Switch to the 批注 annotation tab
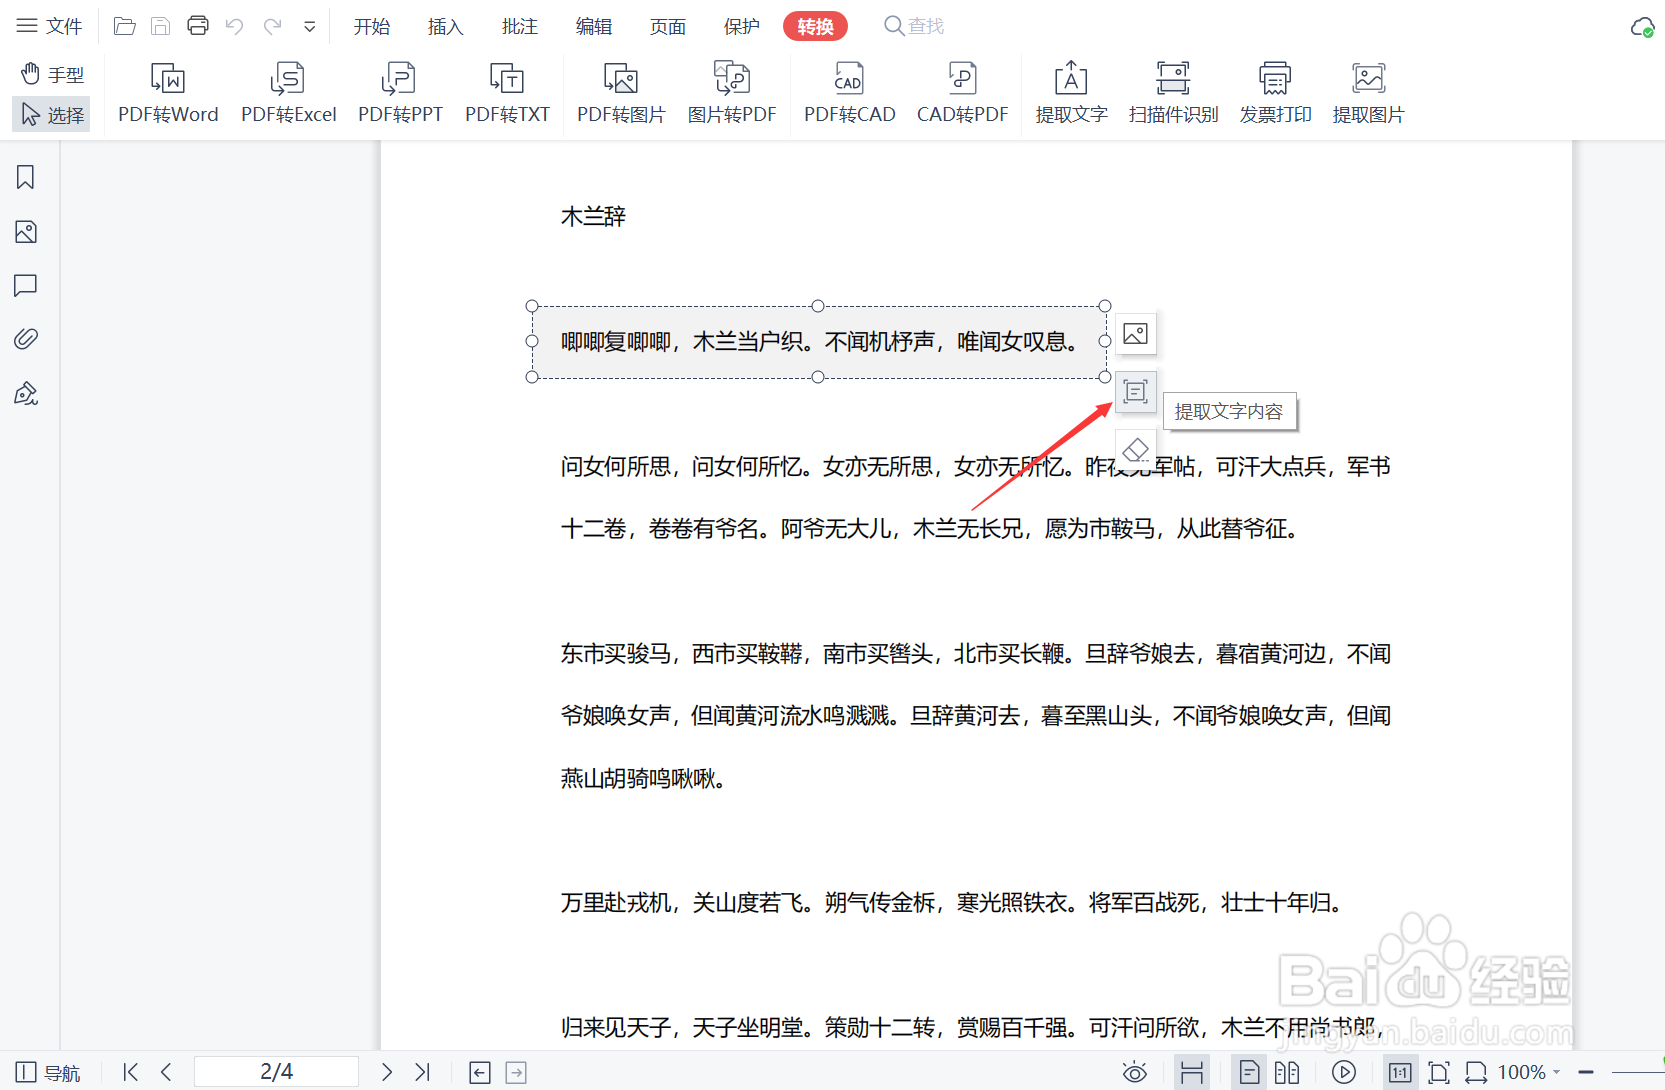The width and height of the screenshot is (1665, 1090). click(519, 26)
